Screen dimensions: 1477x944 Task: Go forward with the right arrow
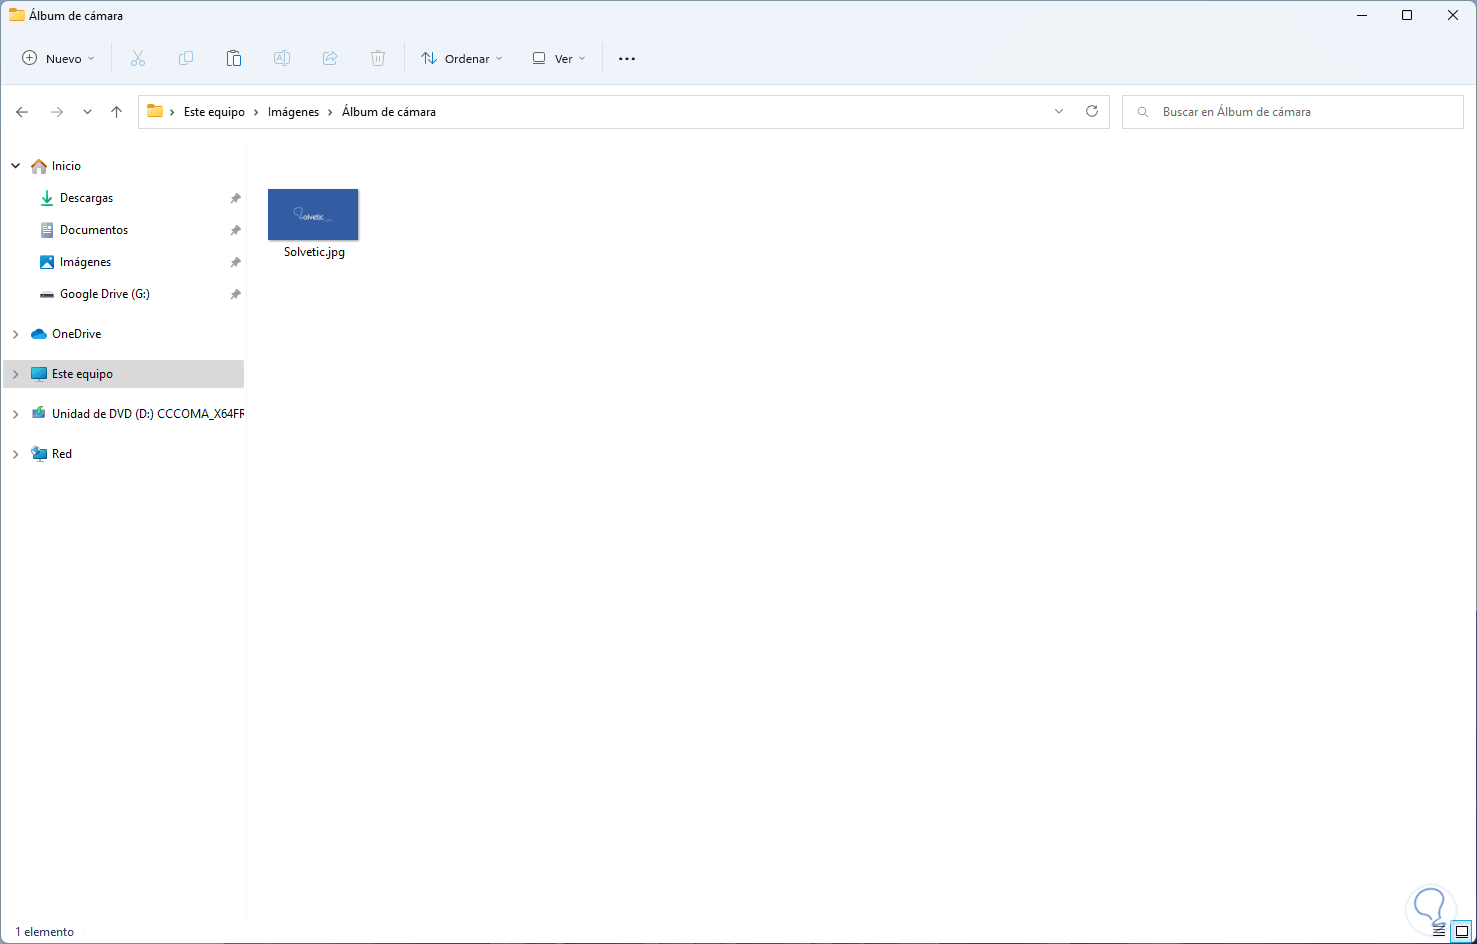57,112
